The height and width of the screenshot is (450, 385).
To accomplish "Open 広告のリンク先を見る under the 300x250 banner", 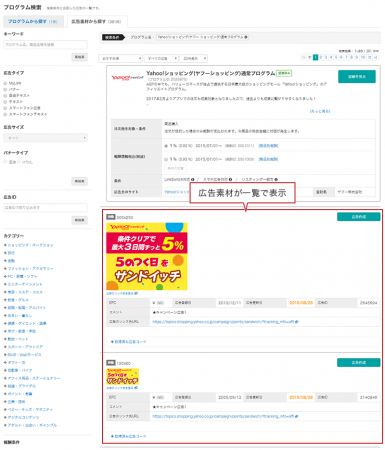I will 122,293.
